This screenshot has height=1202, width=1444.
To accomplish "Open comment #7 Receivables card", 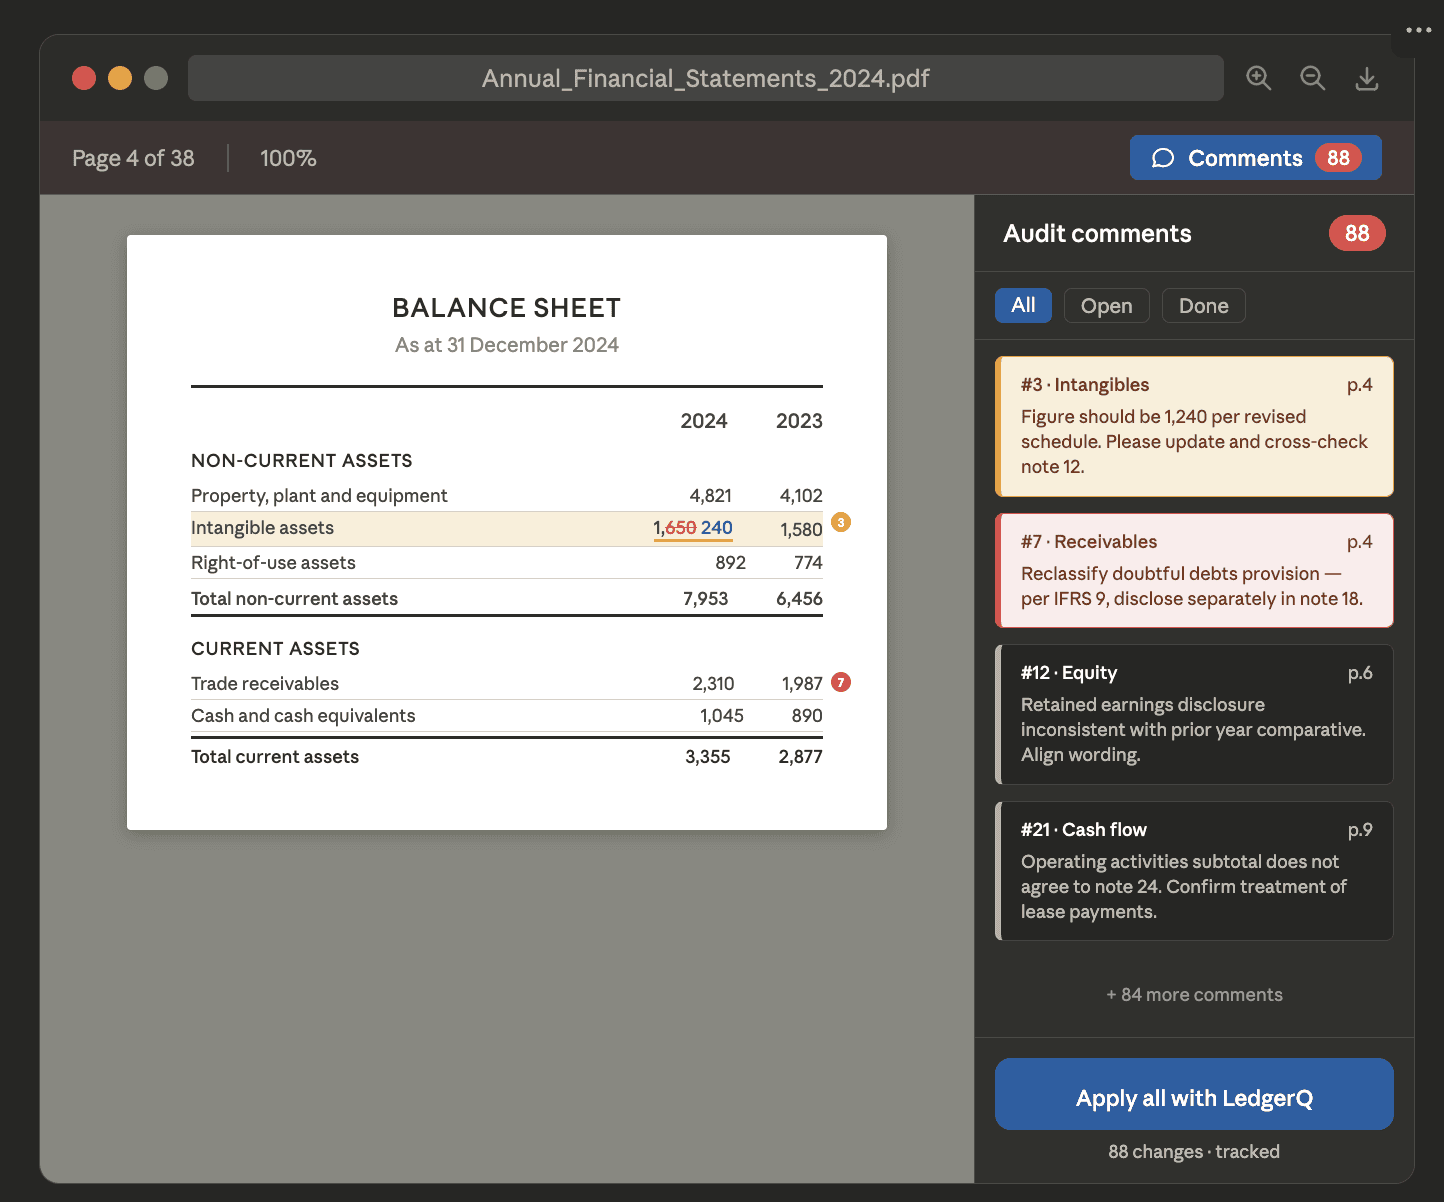I will (1194, 570).
